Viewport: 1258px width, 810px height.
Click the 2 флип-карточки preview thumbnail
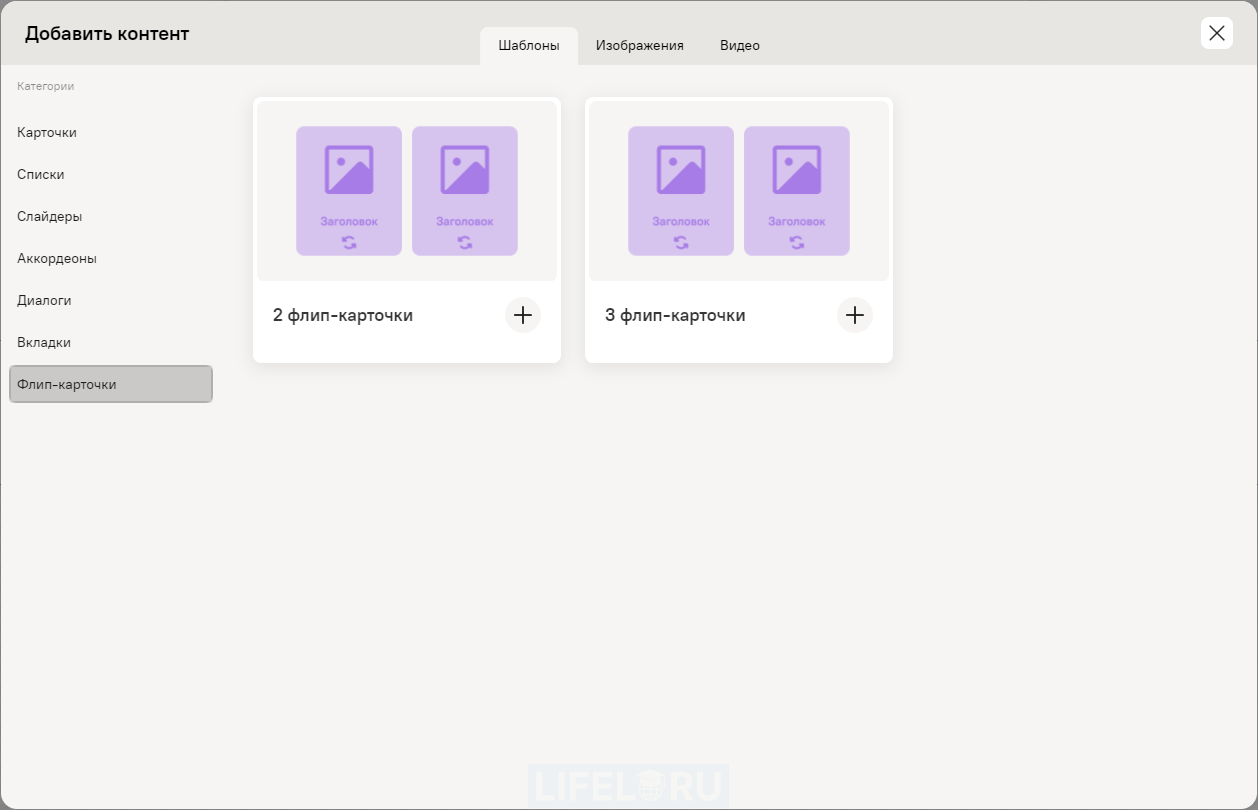pos(407,191)
